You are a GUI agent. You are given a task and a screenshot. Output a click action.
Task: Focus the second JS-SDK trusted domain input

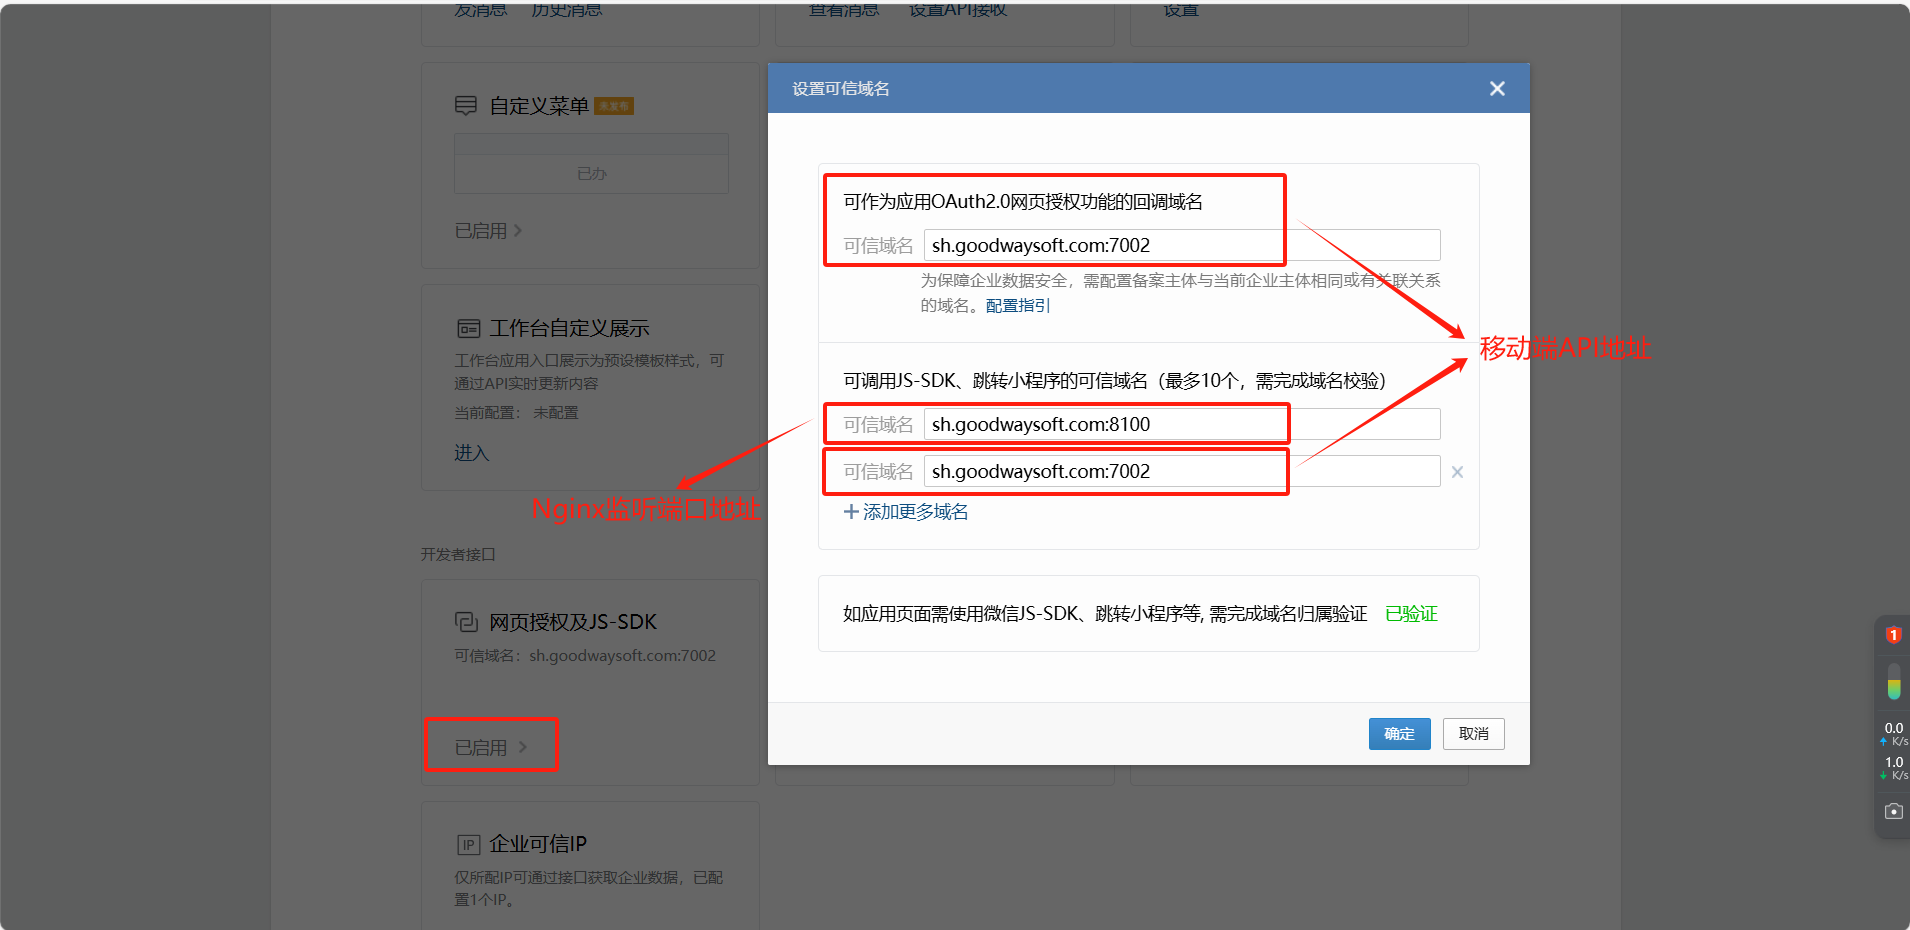[x=1182, y=471]
